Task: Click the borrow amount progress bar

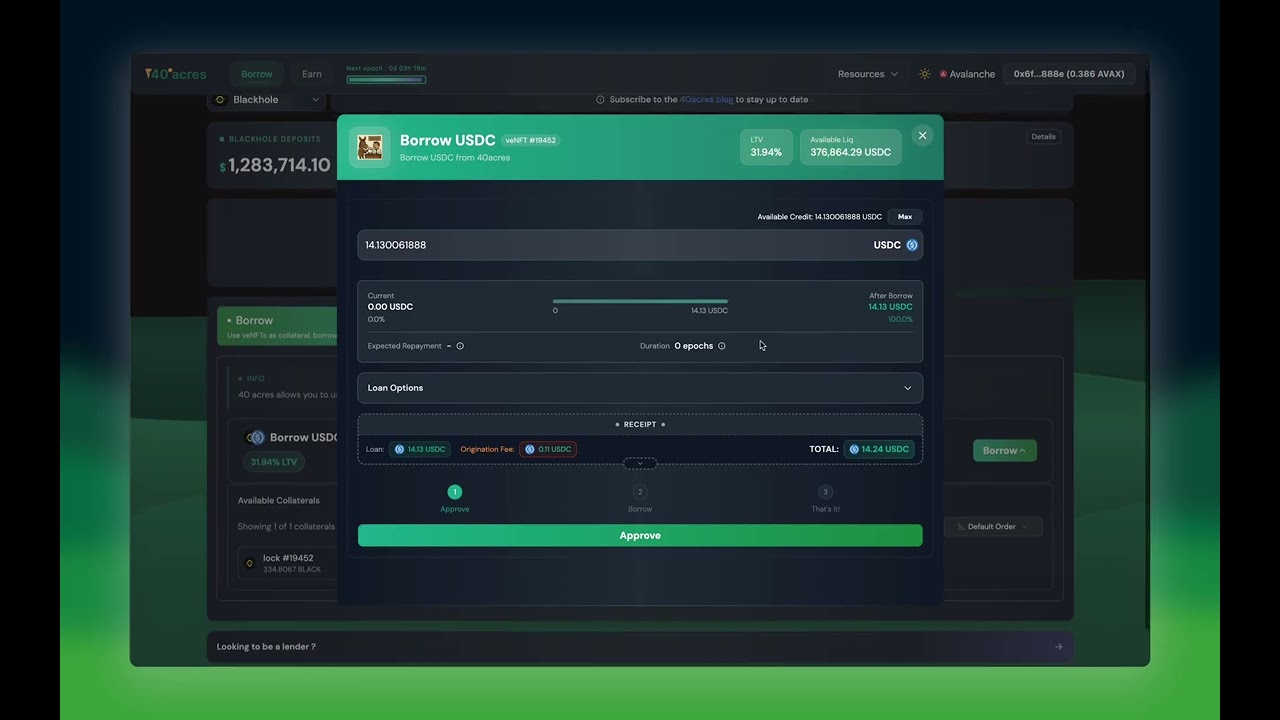Action: tap(640, 301)
